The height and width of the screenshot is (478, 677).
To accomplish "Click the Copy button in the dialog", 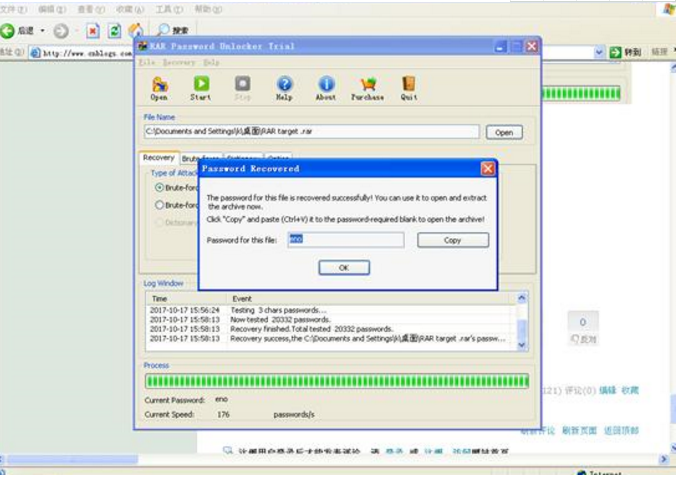I will (x=453, y=240).
